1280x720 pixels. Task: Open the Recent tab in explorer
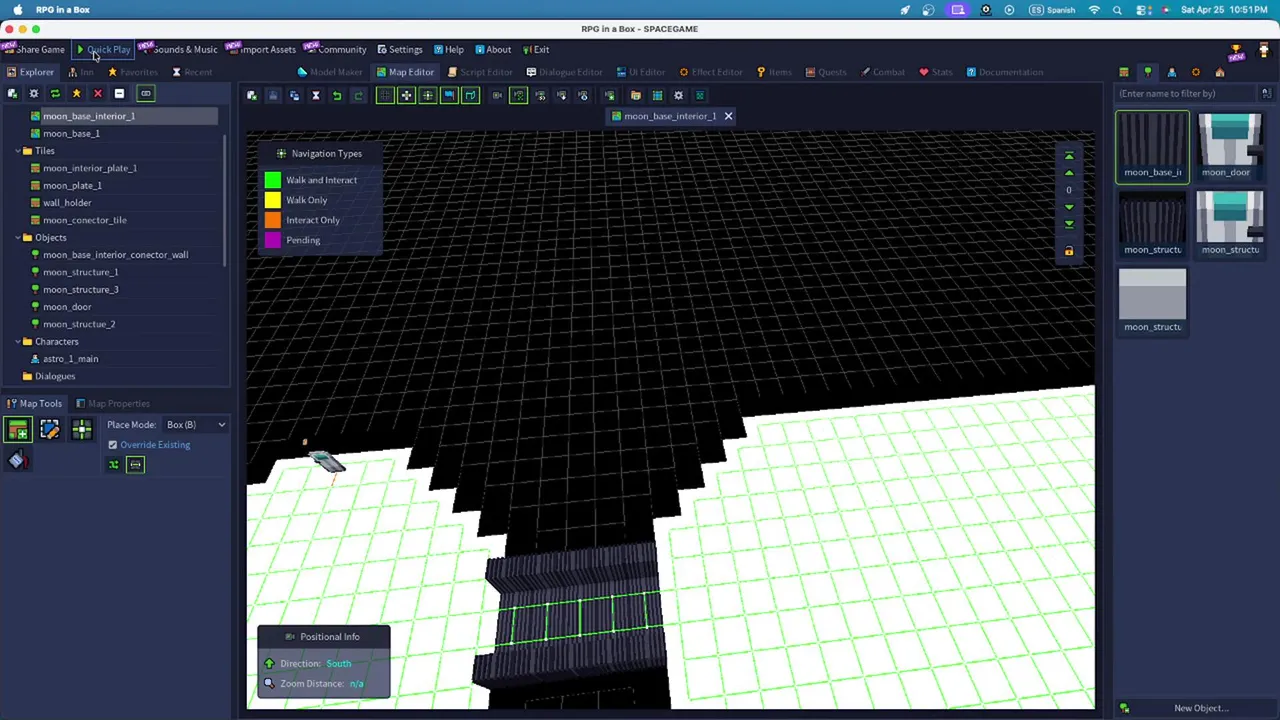192,72
